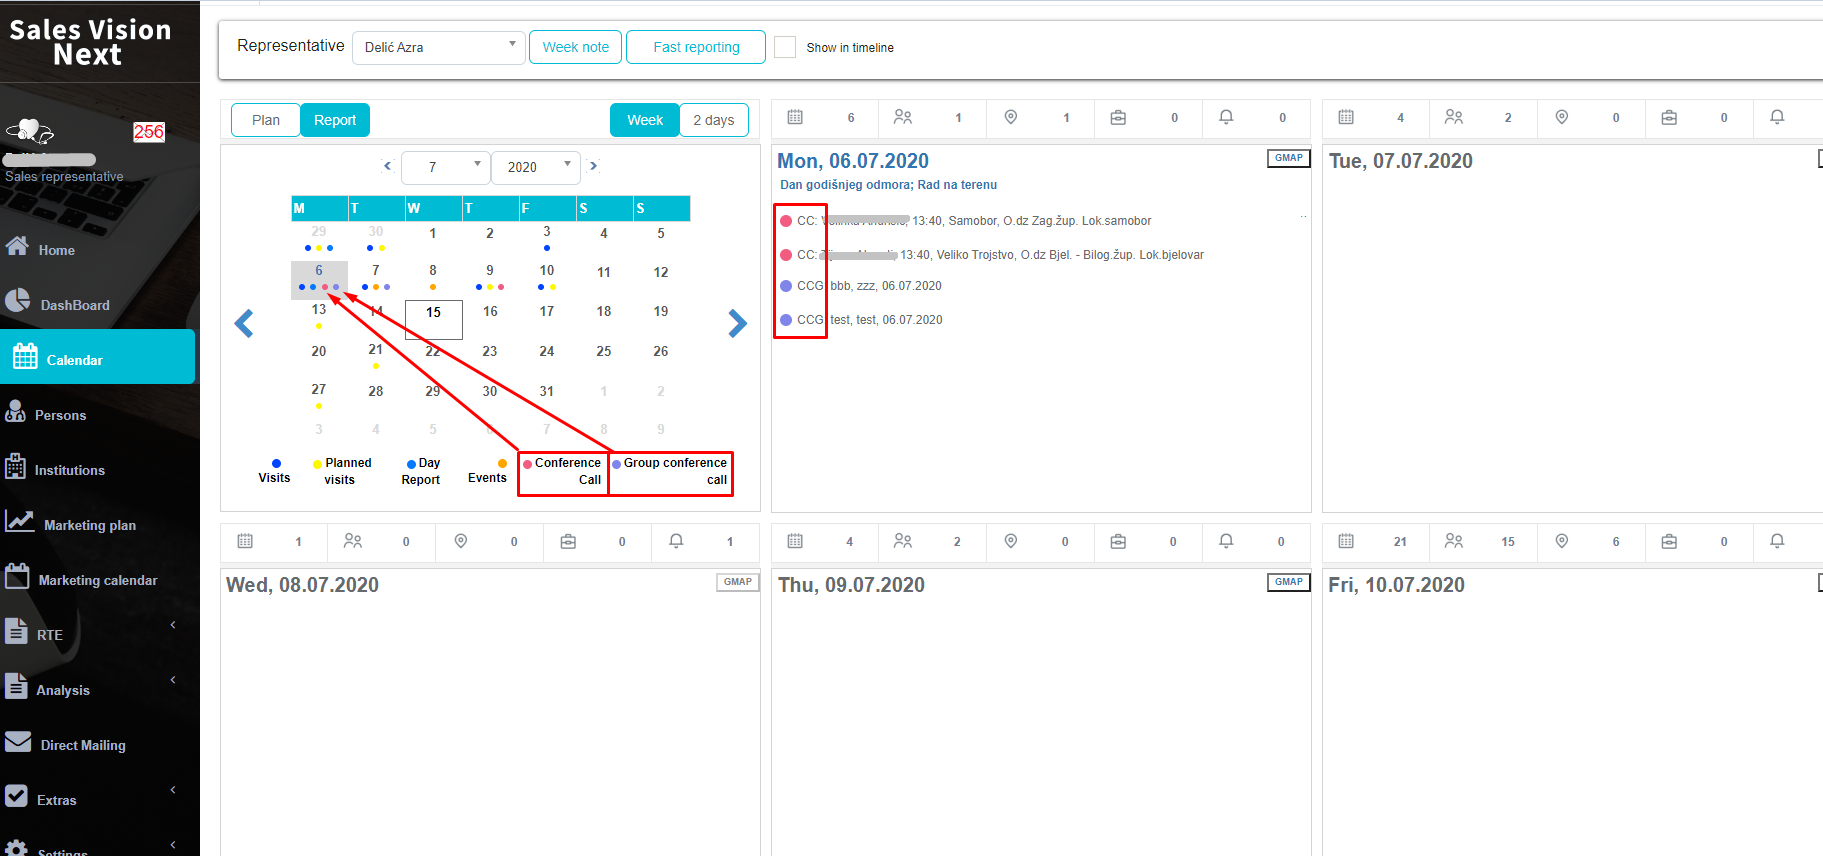Viewport: 1823px width, 856px height.
Task: Select day 15 in the mini calendar
Action: pyautogui.click(x=433, y=313)
